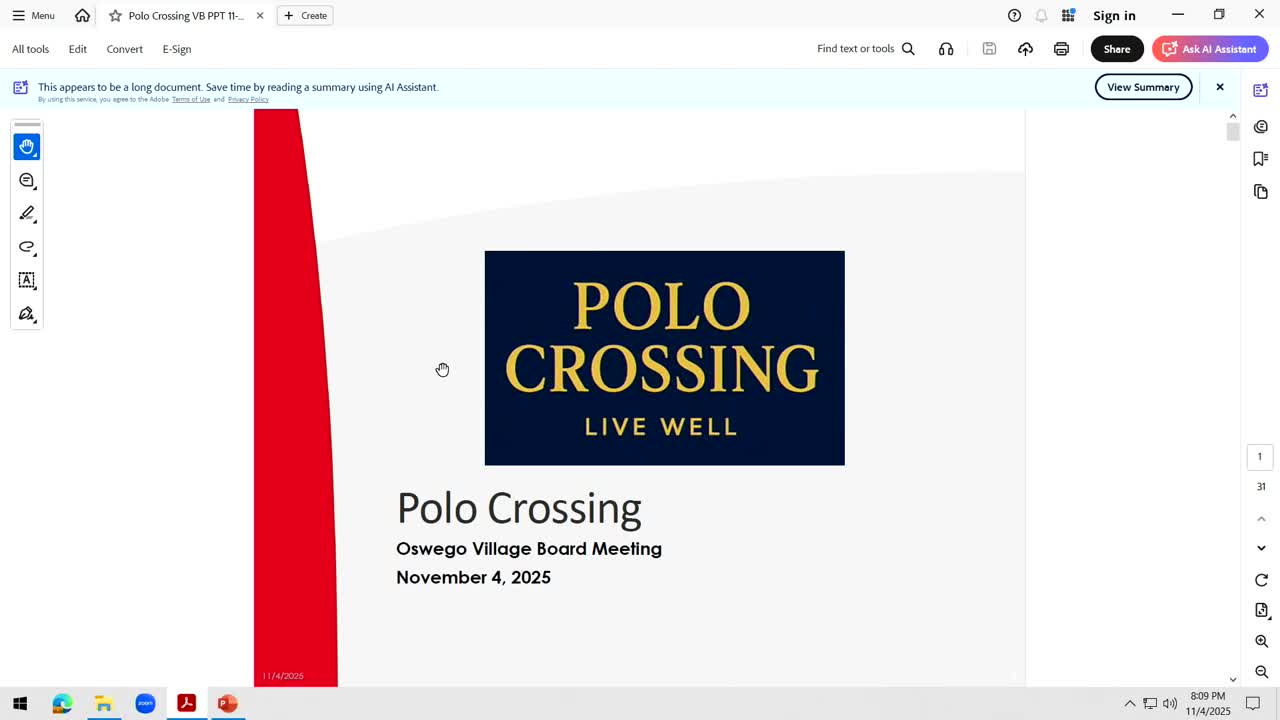The width and height of the screenshot is (1280, 720).
Task: Click the Polo Crossing Live Well logo
Action: click(x=665, y=358)
